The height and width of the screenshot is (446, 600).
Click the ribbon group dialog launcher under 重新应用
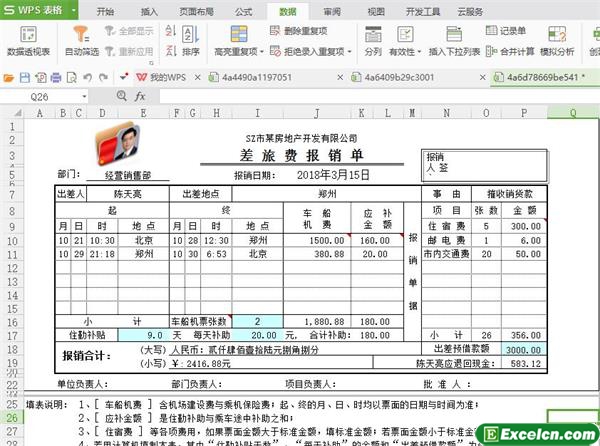pyautogui.click(x=151, y=63)
